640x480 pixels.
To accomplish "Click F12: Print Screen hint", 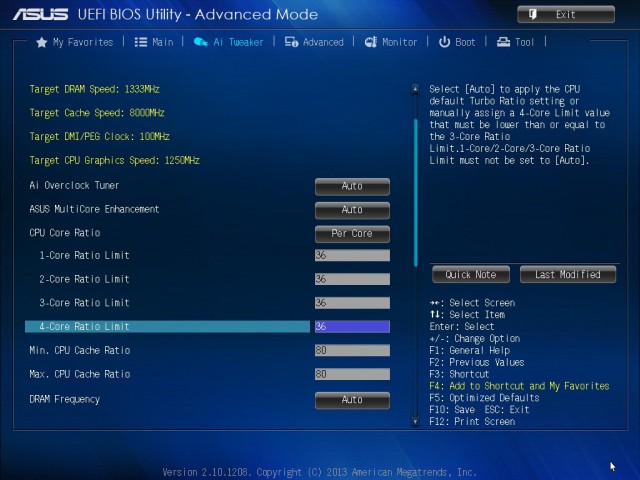I will point(472,422).
